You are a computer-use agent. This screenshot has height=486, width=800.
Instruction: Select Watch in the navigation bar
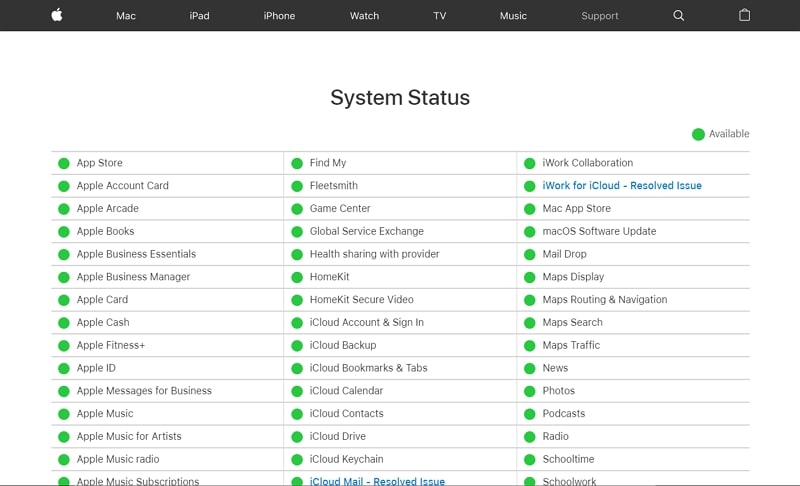pyautogui.click(x=365, y=16)
